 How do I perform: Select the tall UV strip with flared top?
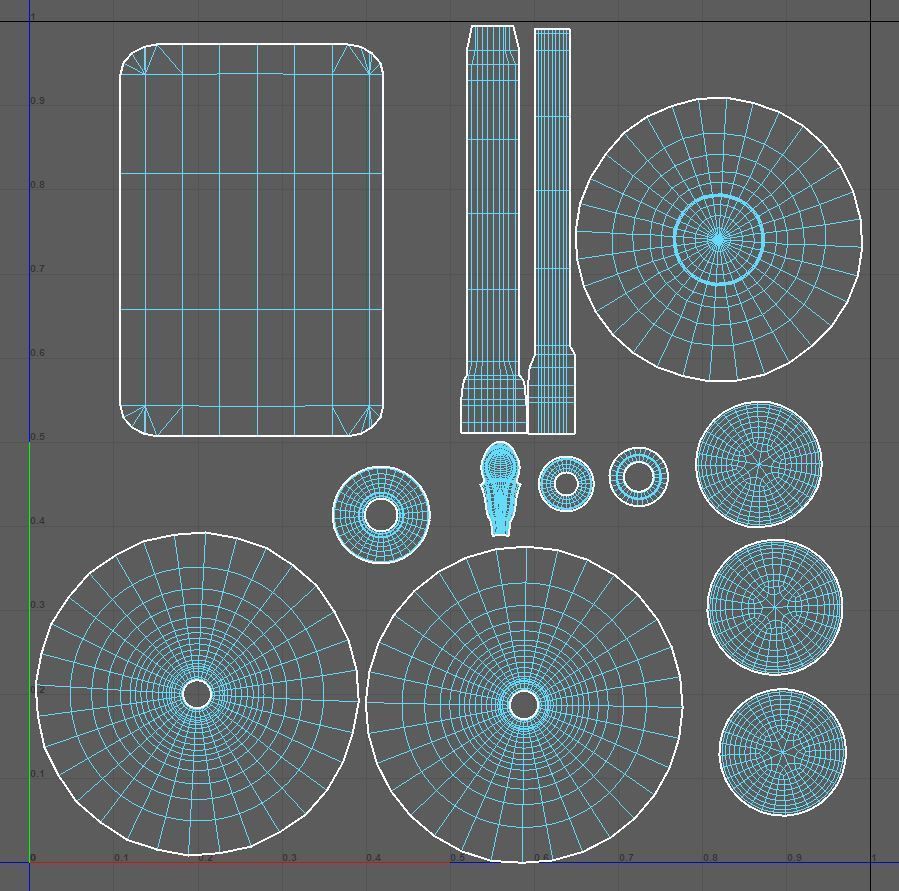tap(493, 229)
